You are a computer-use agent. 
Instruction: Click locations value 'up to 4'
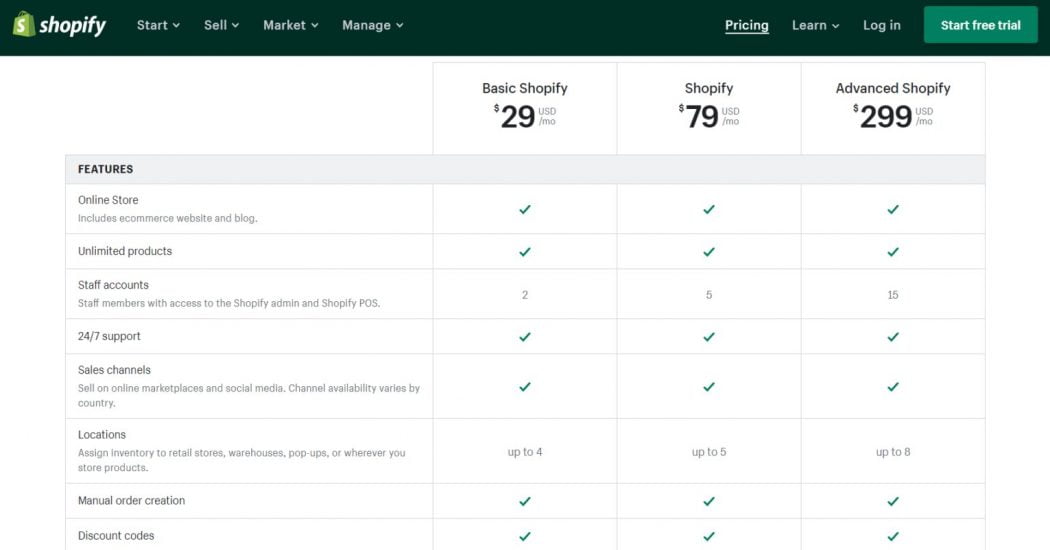pyautogui.click(x=525, y=452)
